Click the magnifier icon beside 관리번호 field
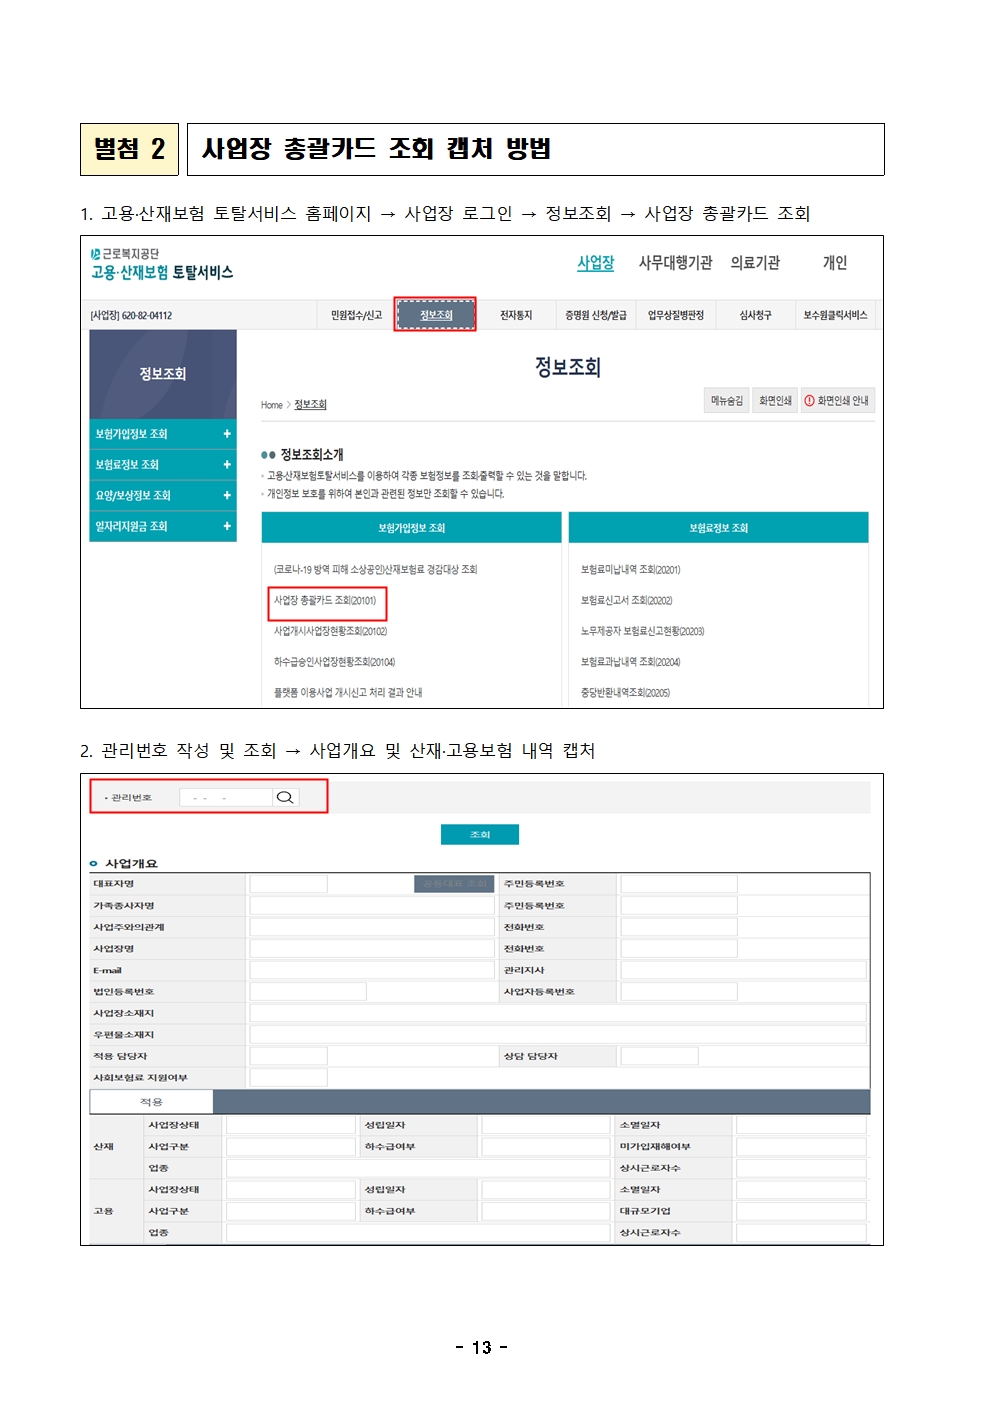Viewport: 992px width, 1403px height. [x=285, y=797]
